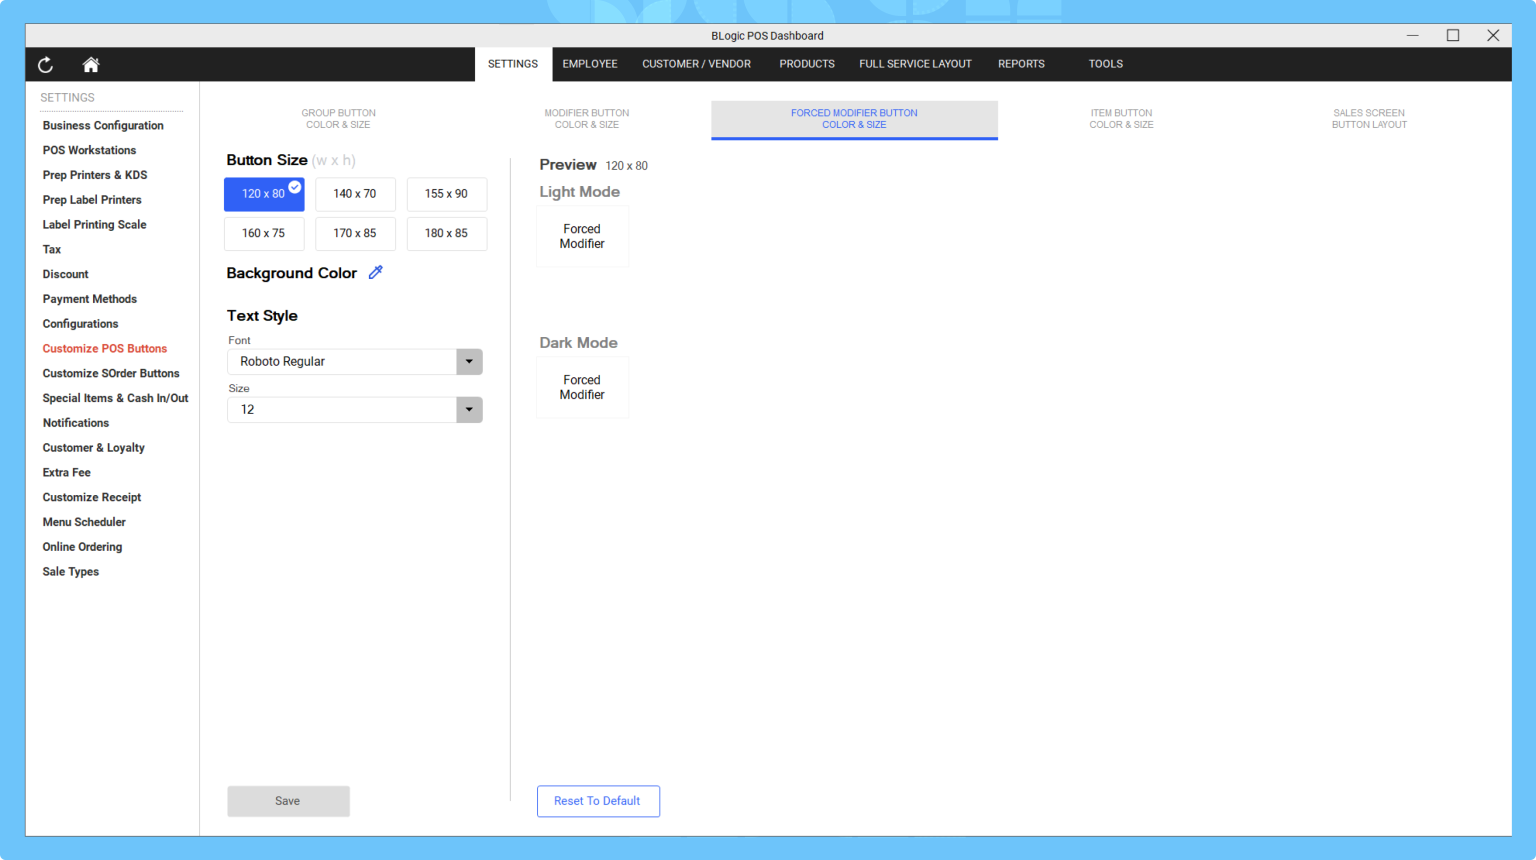Open Customize SOrder Buttons settings
The image size is (1536, 860).
coord(111,374)
